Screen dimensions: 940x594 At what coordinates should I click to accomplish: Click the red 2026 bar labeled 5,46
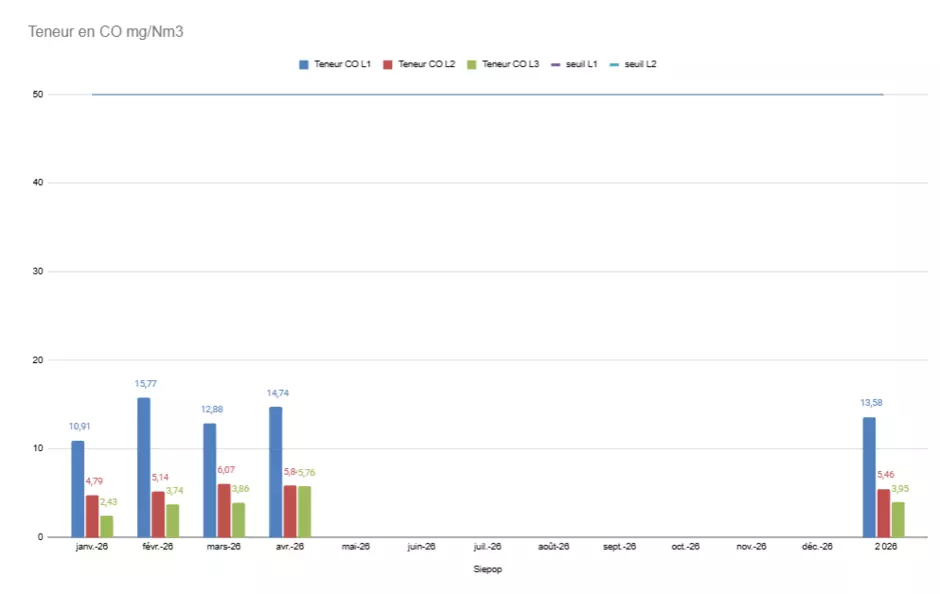click(884, 513)
